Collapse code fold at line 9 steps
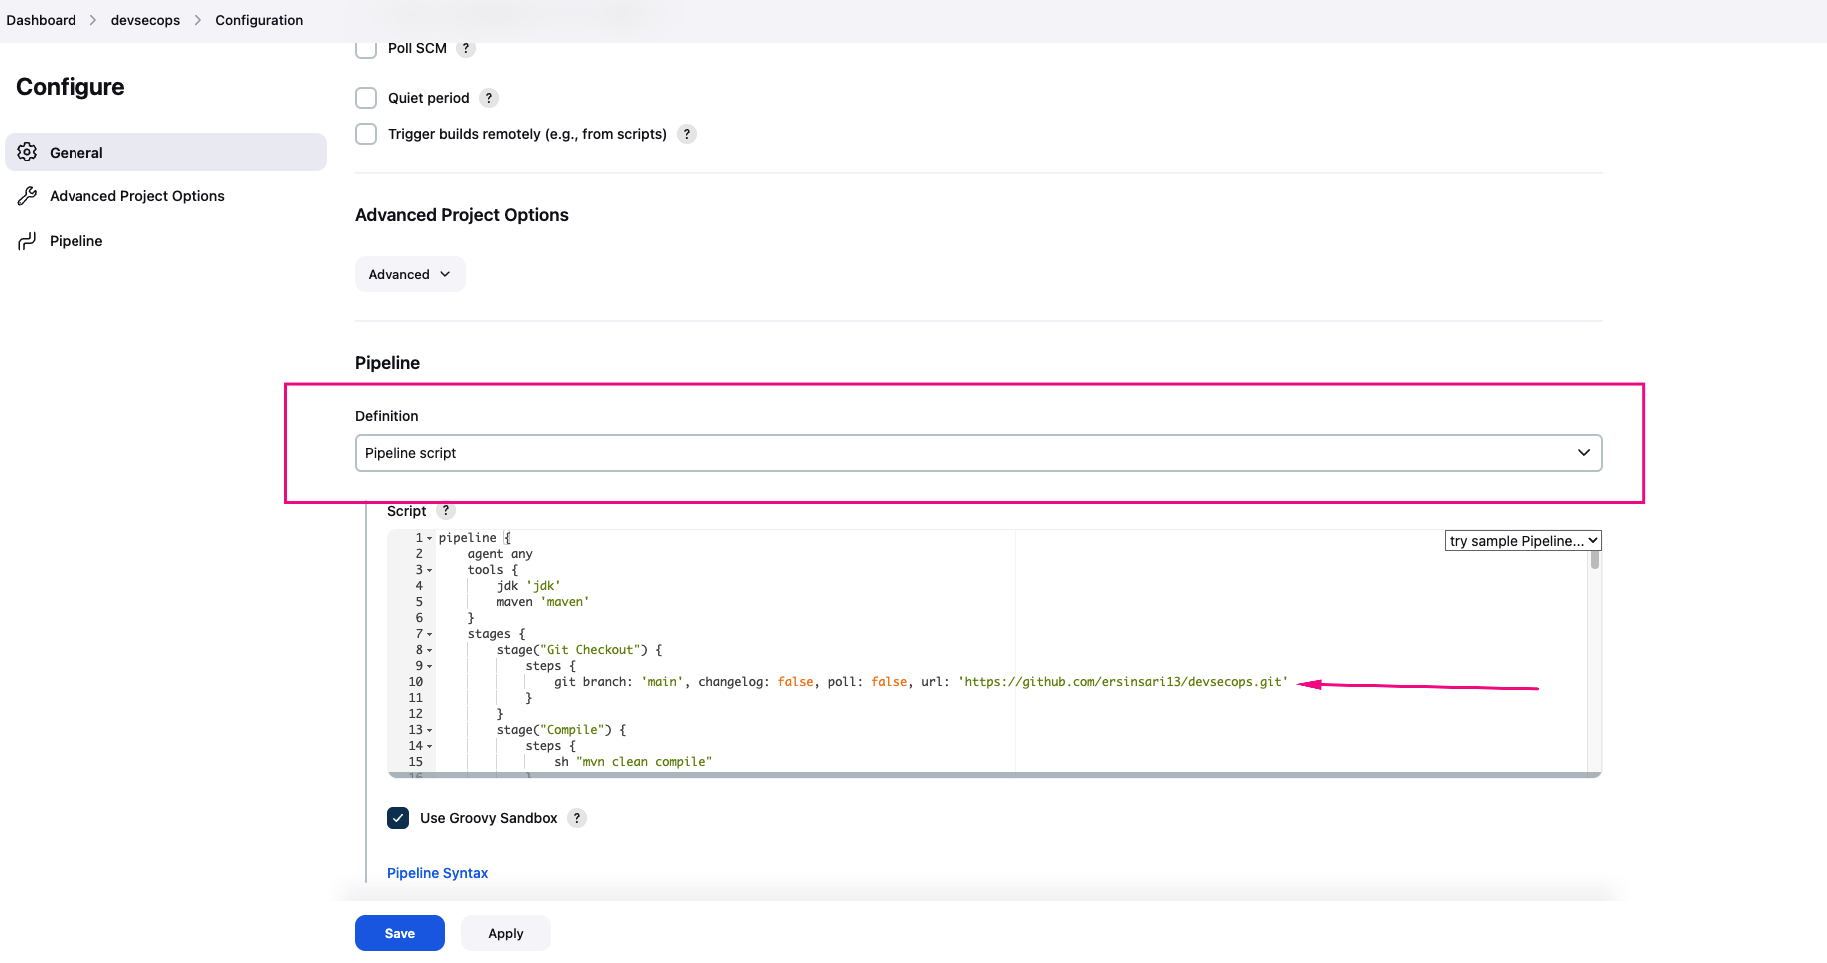The width and height of the screenshot is (1827, 963). [430, 666]
